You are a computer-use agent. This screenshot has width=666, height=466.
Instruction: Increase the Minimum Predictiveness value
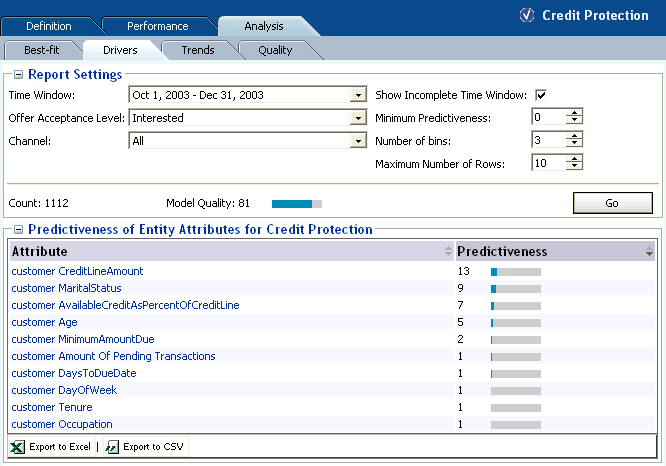pyautogui.click(x=574, y=114)
